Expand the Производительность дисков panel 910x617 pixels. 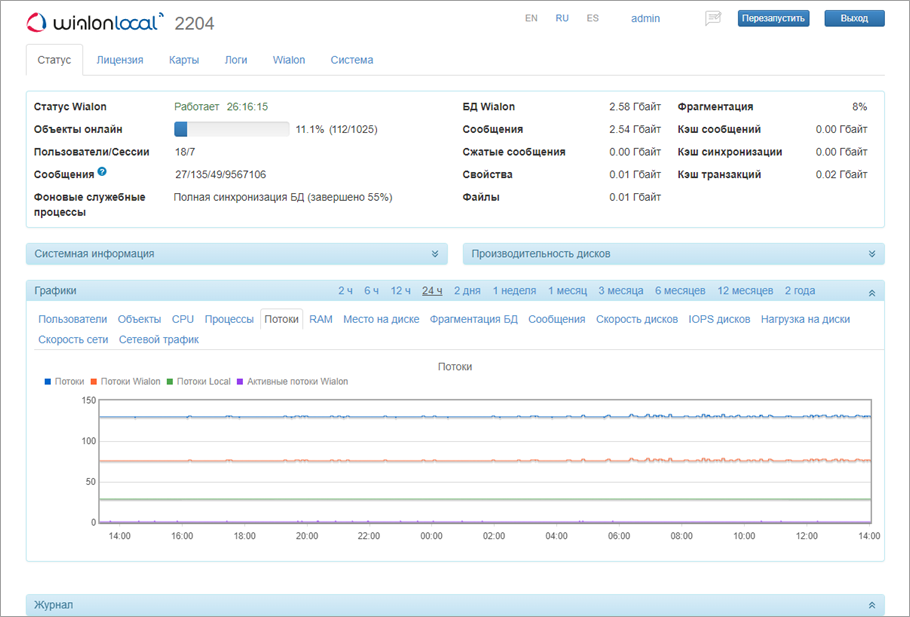[871, 254]
